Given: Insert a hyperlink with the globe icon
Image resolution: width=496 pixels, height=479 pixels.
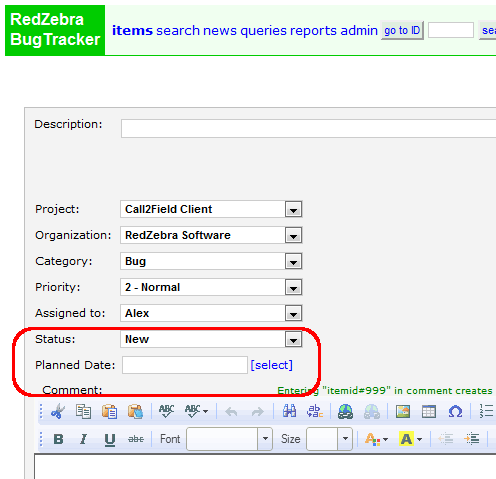Looking at the screenshot, I should 345,411.
